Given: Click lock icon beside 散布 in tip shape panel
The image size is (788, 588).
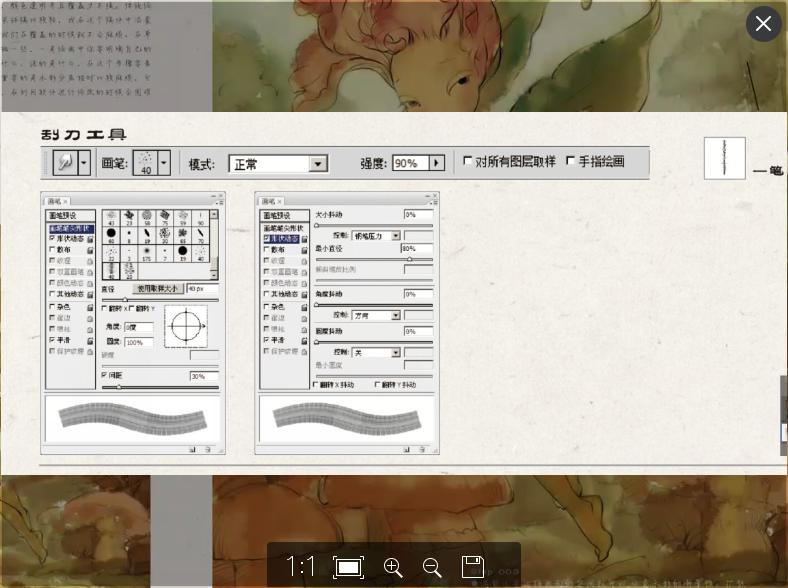Looking at the screenshot, I should coord(90,250).
